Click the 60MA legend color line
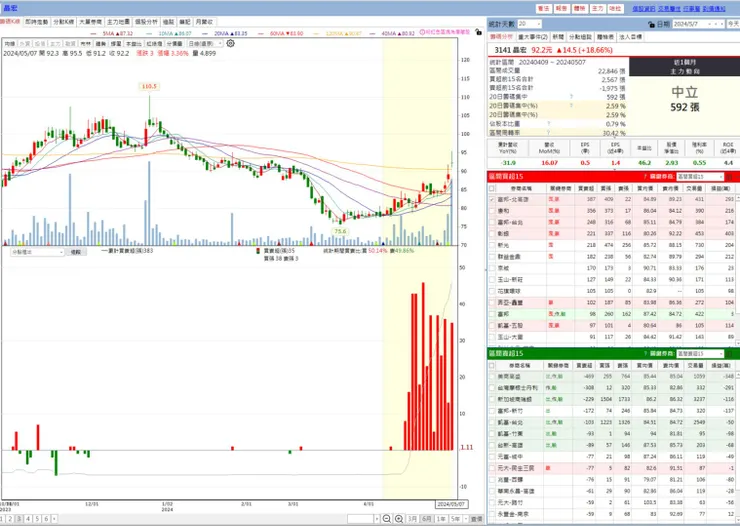740x526 pixels. pyautogui.click(x=260, y=33)
